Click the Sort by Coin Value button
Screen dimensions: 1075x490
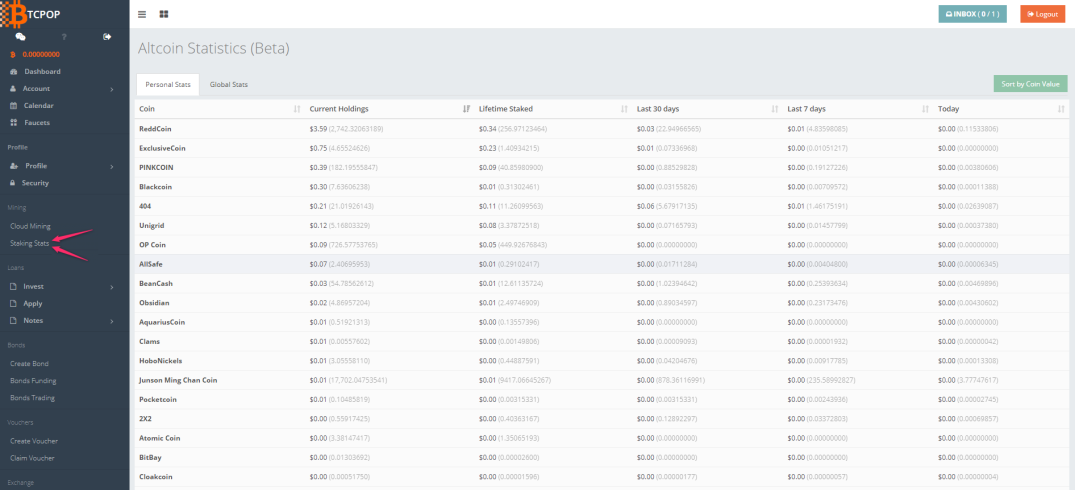coord(1030,84)
